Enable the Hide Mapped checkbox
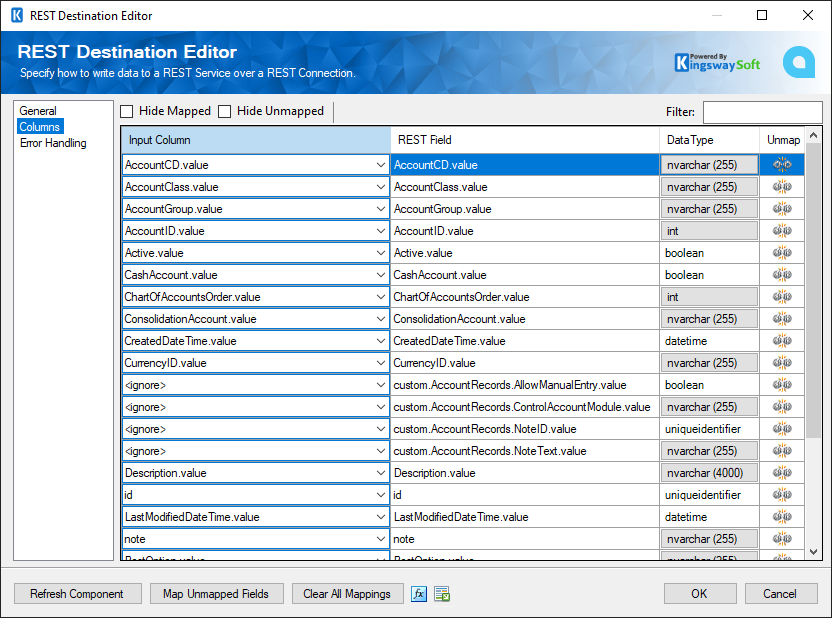 126,111
